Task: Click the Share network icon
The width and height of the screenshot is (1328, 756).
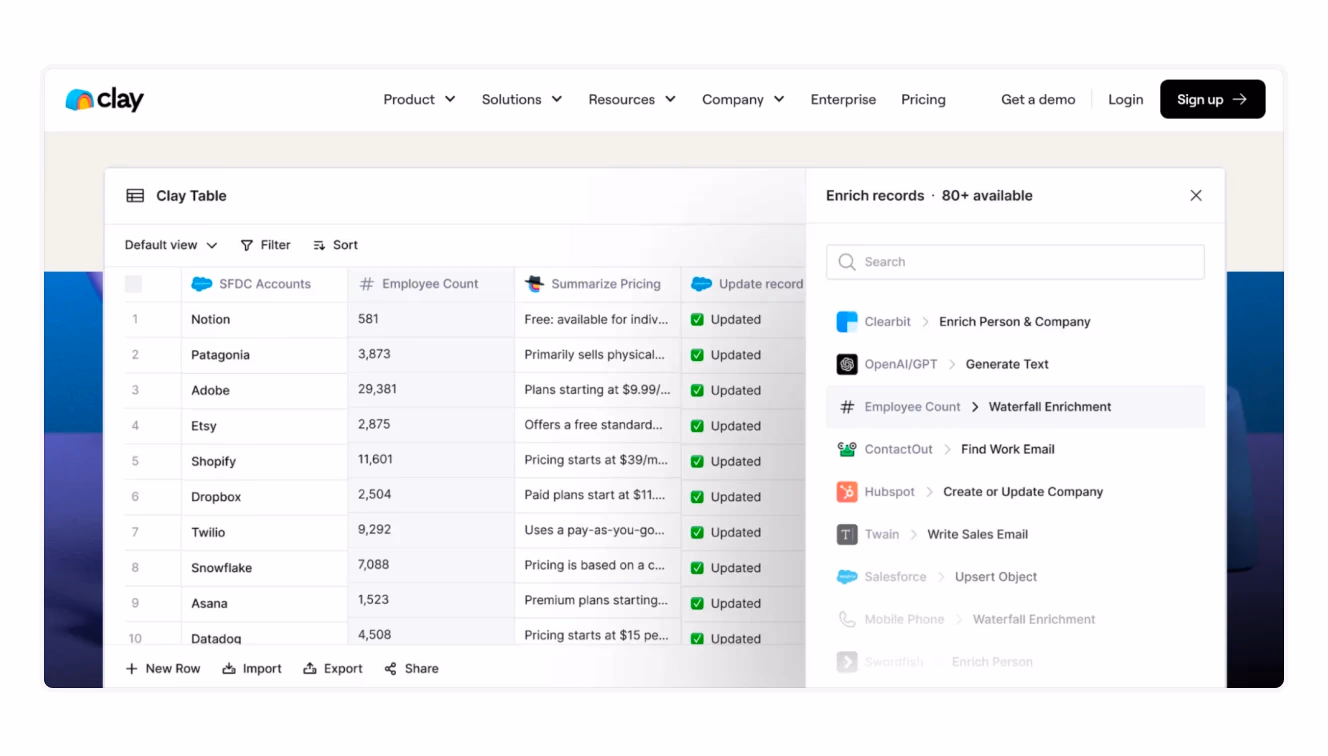Action: coord(391,669)
